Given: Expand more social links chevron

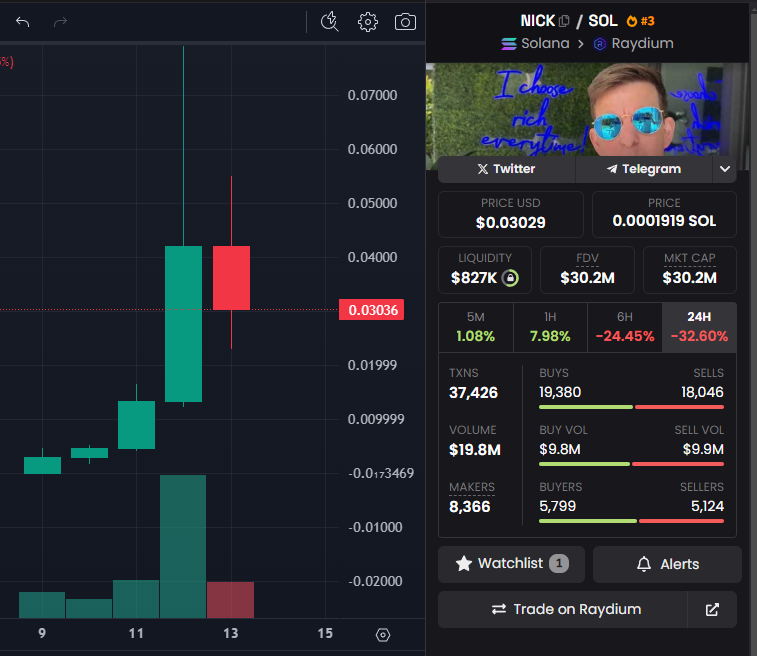Looking at the screenshot, I should (x=725, y=169).
